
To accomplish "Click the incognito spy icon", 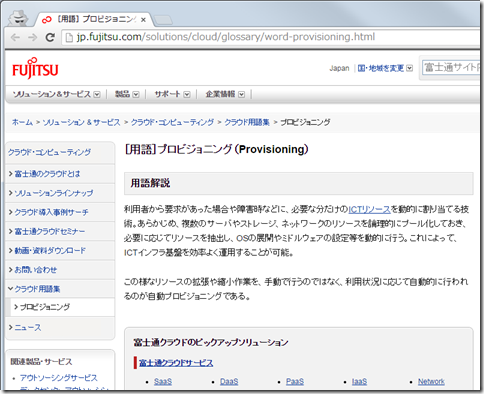I will (18, 18).
